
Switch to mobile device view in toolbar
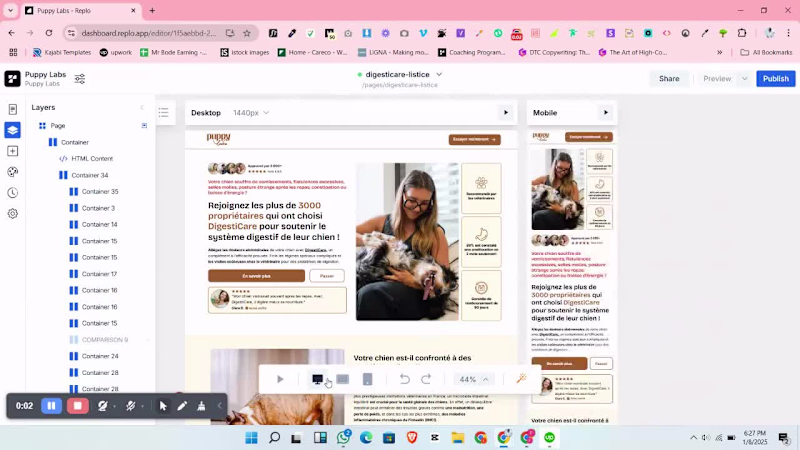(367, 379)
